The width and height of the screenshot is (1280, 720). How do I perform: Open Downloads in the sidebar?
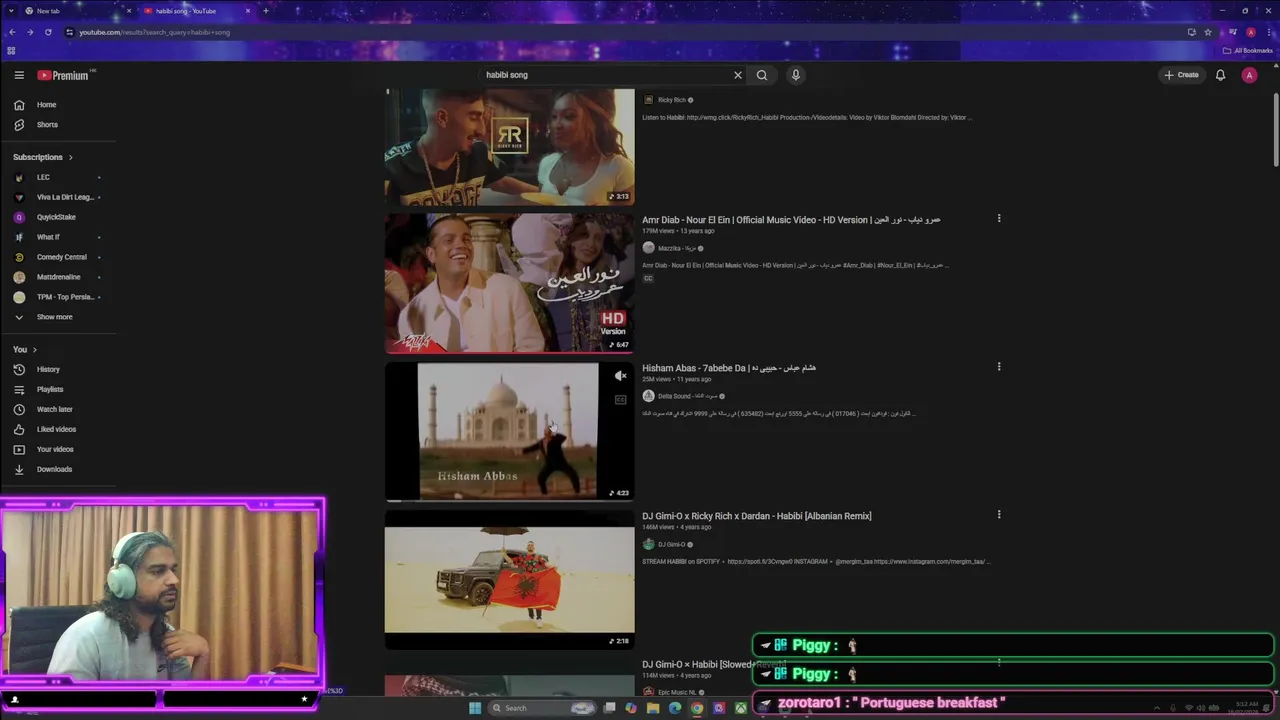[x=60, y=469]
